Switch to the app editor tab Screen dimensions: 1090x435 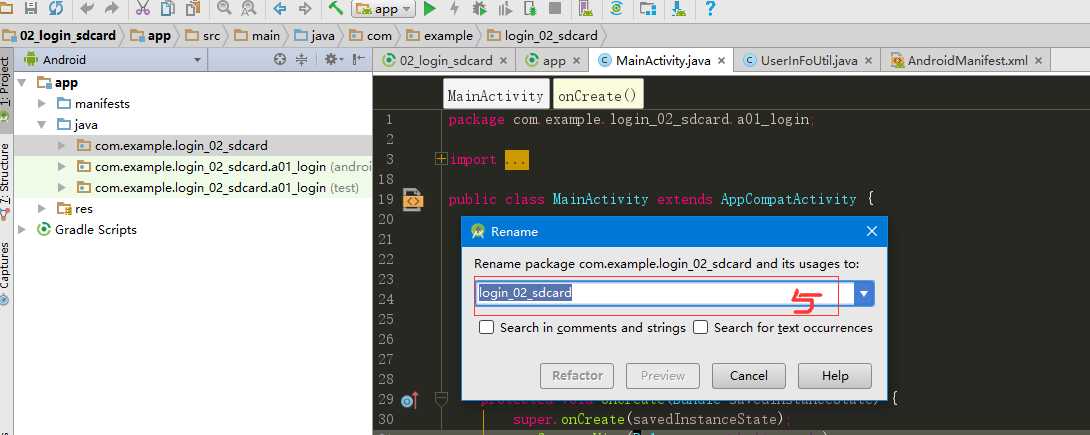click(x=554, y=60)
